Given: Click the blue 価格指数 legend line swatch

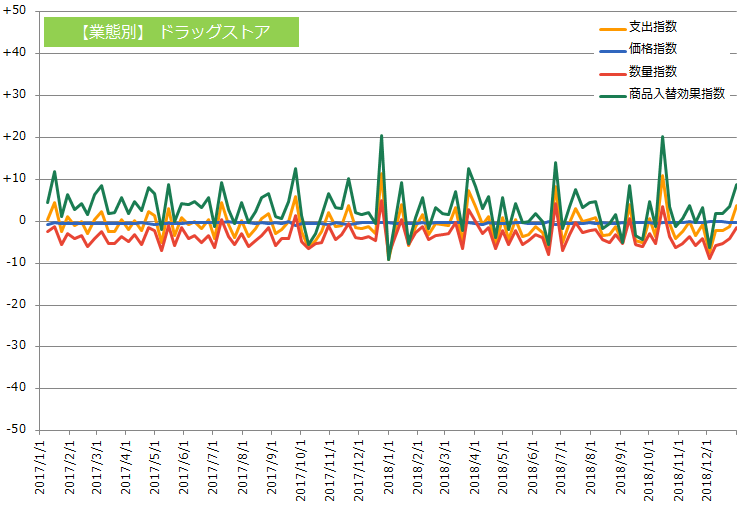Looking at the screenshot, I should 613,51.
